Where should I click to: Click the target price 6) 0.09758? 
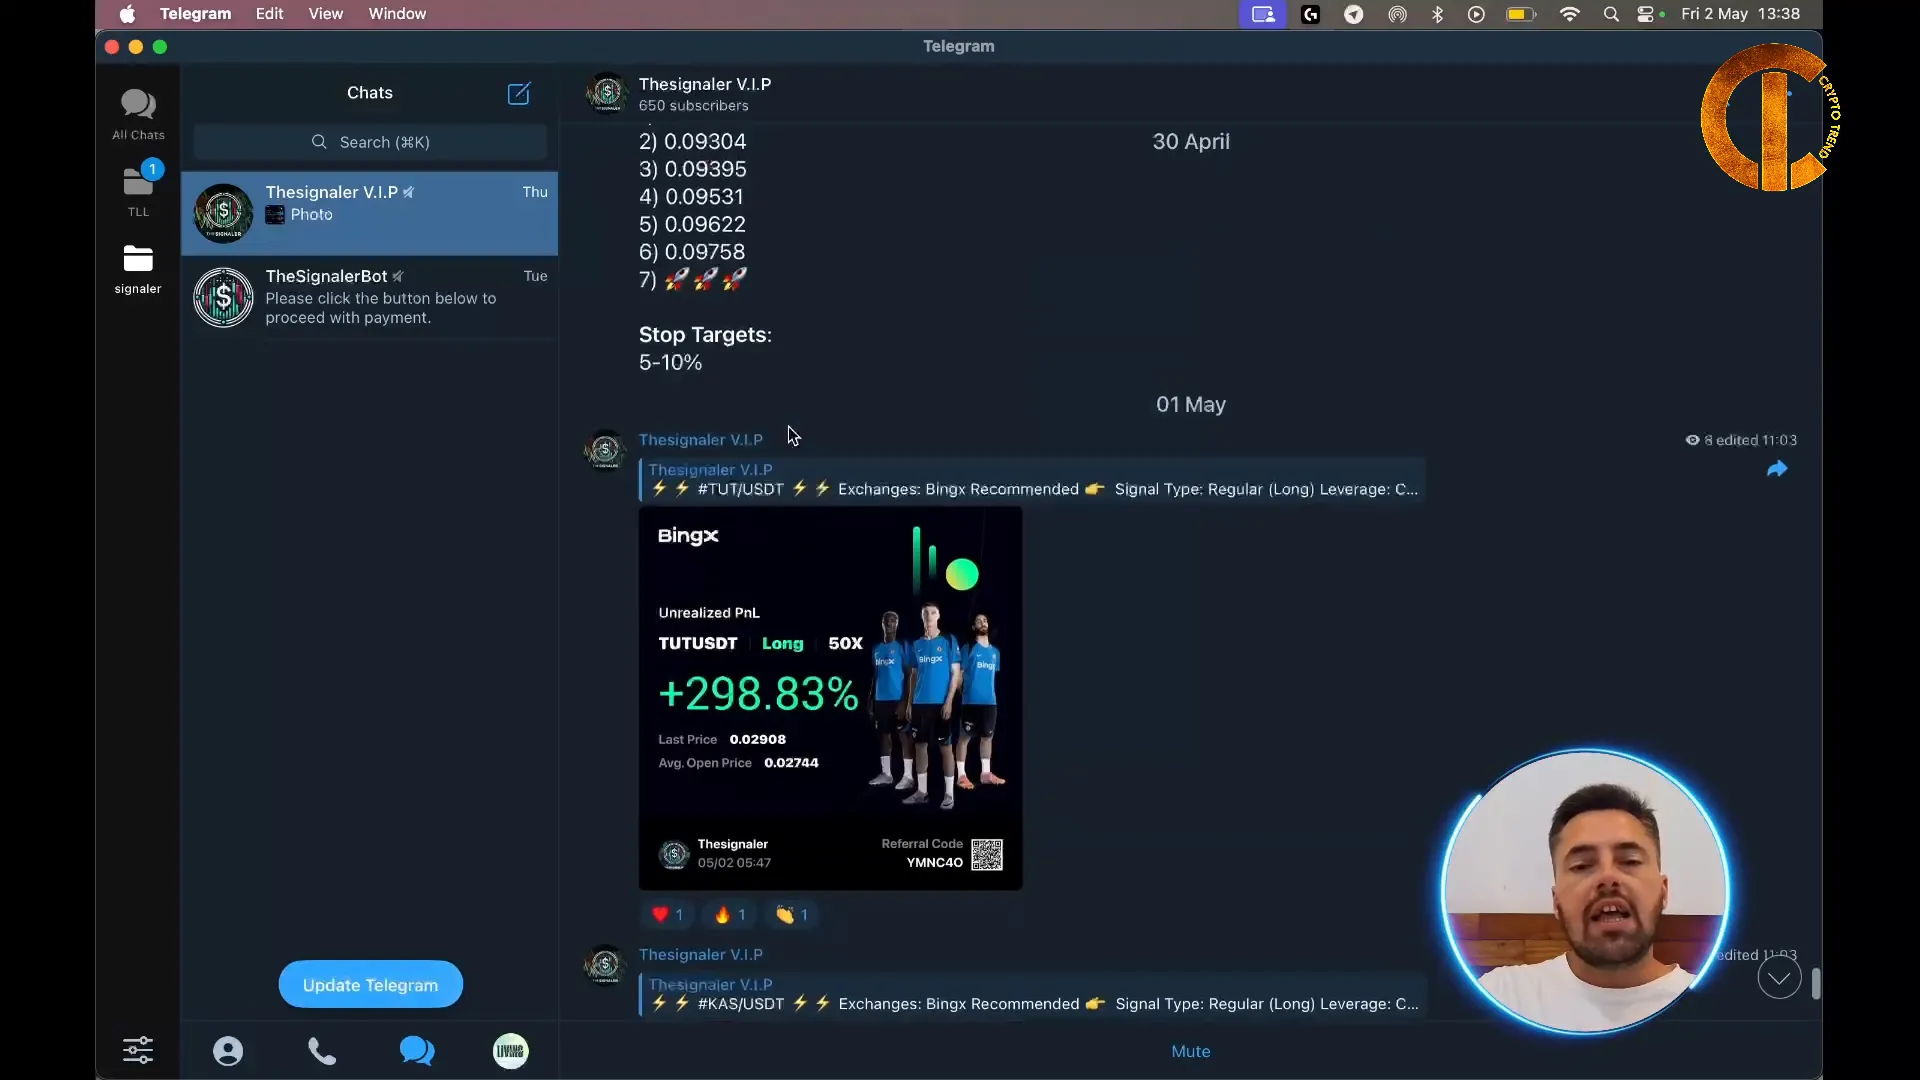tap(692, 252)
